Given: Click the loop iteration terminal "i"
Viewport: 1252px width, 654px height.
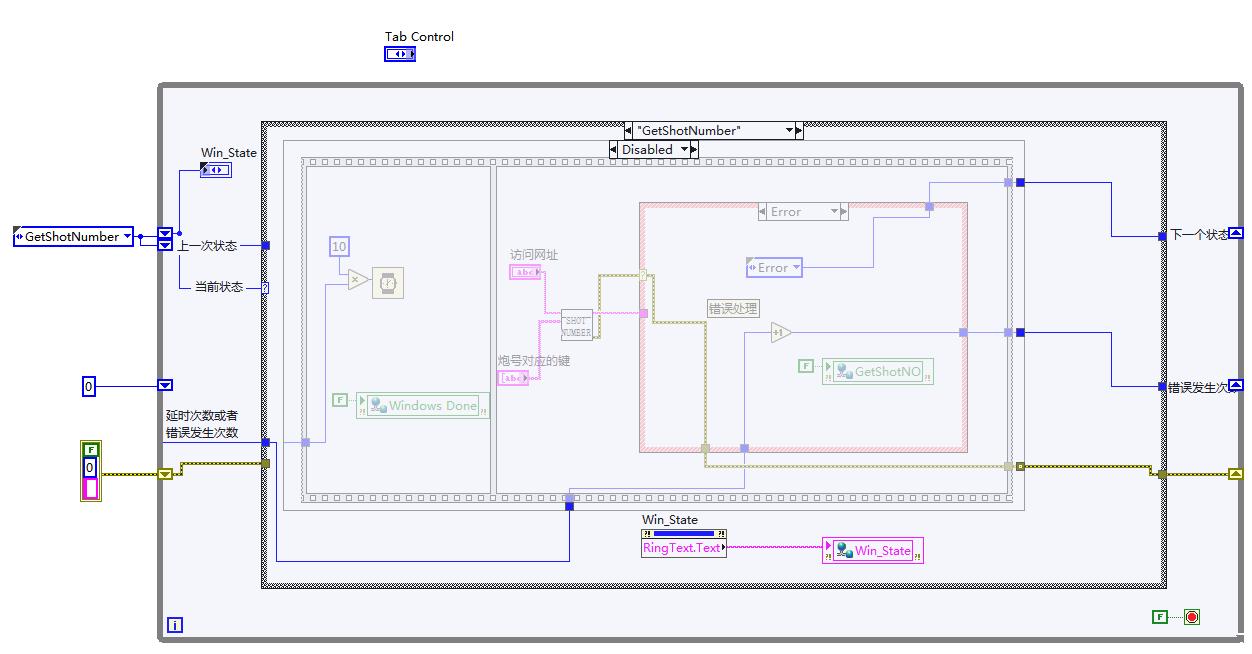Looking at the screenshot, I should tap(175, 625).
